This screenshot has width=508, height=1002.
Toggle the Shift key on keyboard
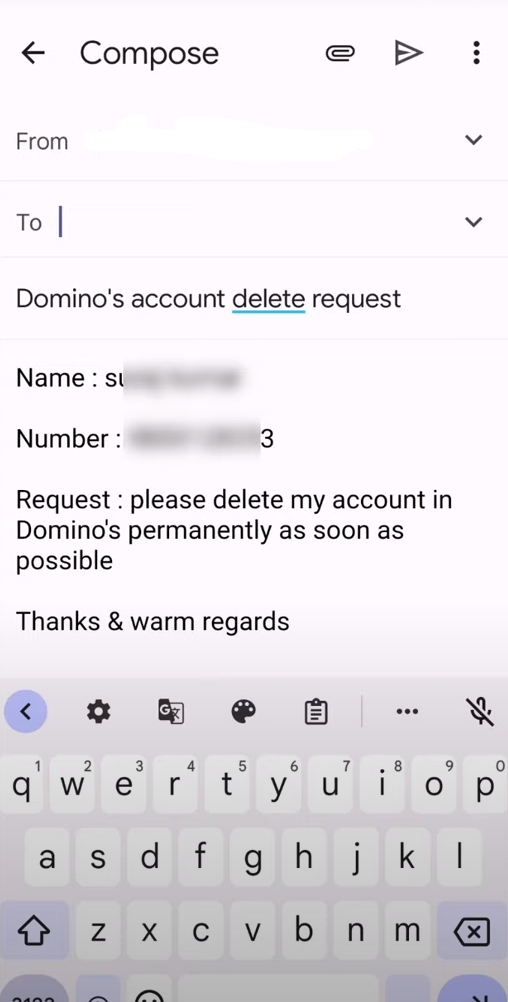[x=33, y=931]
